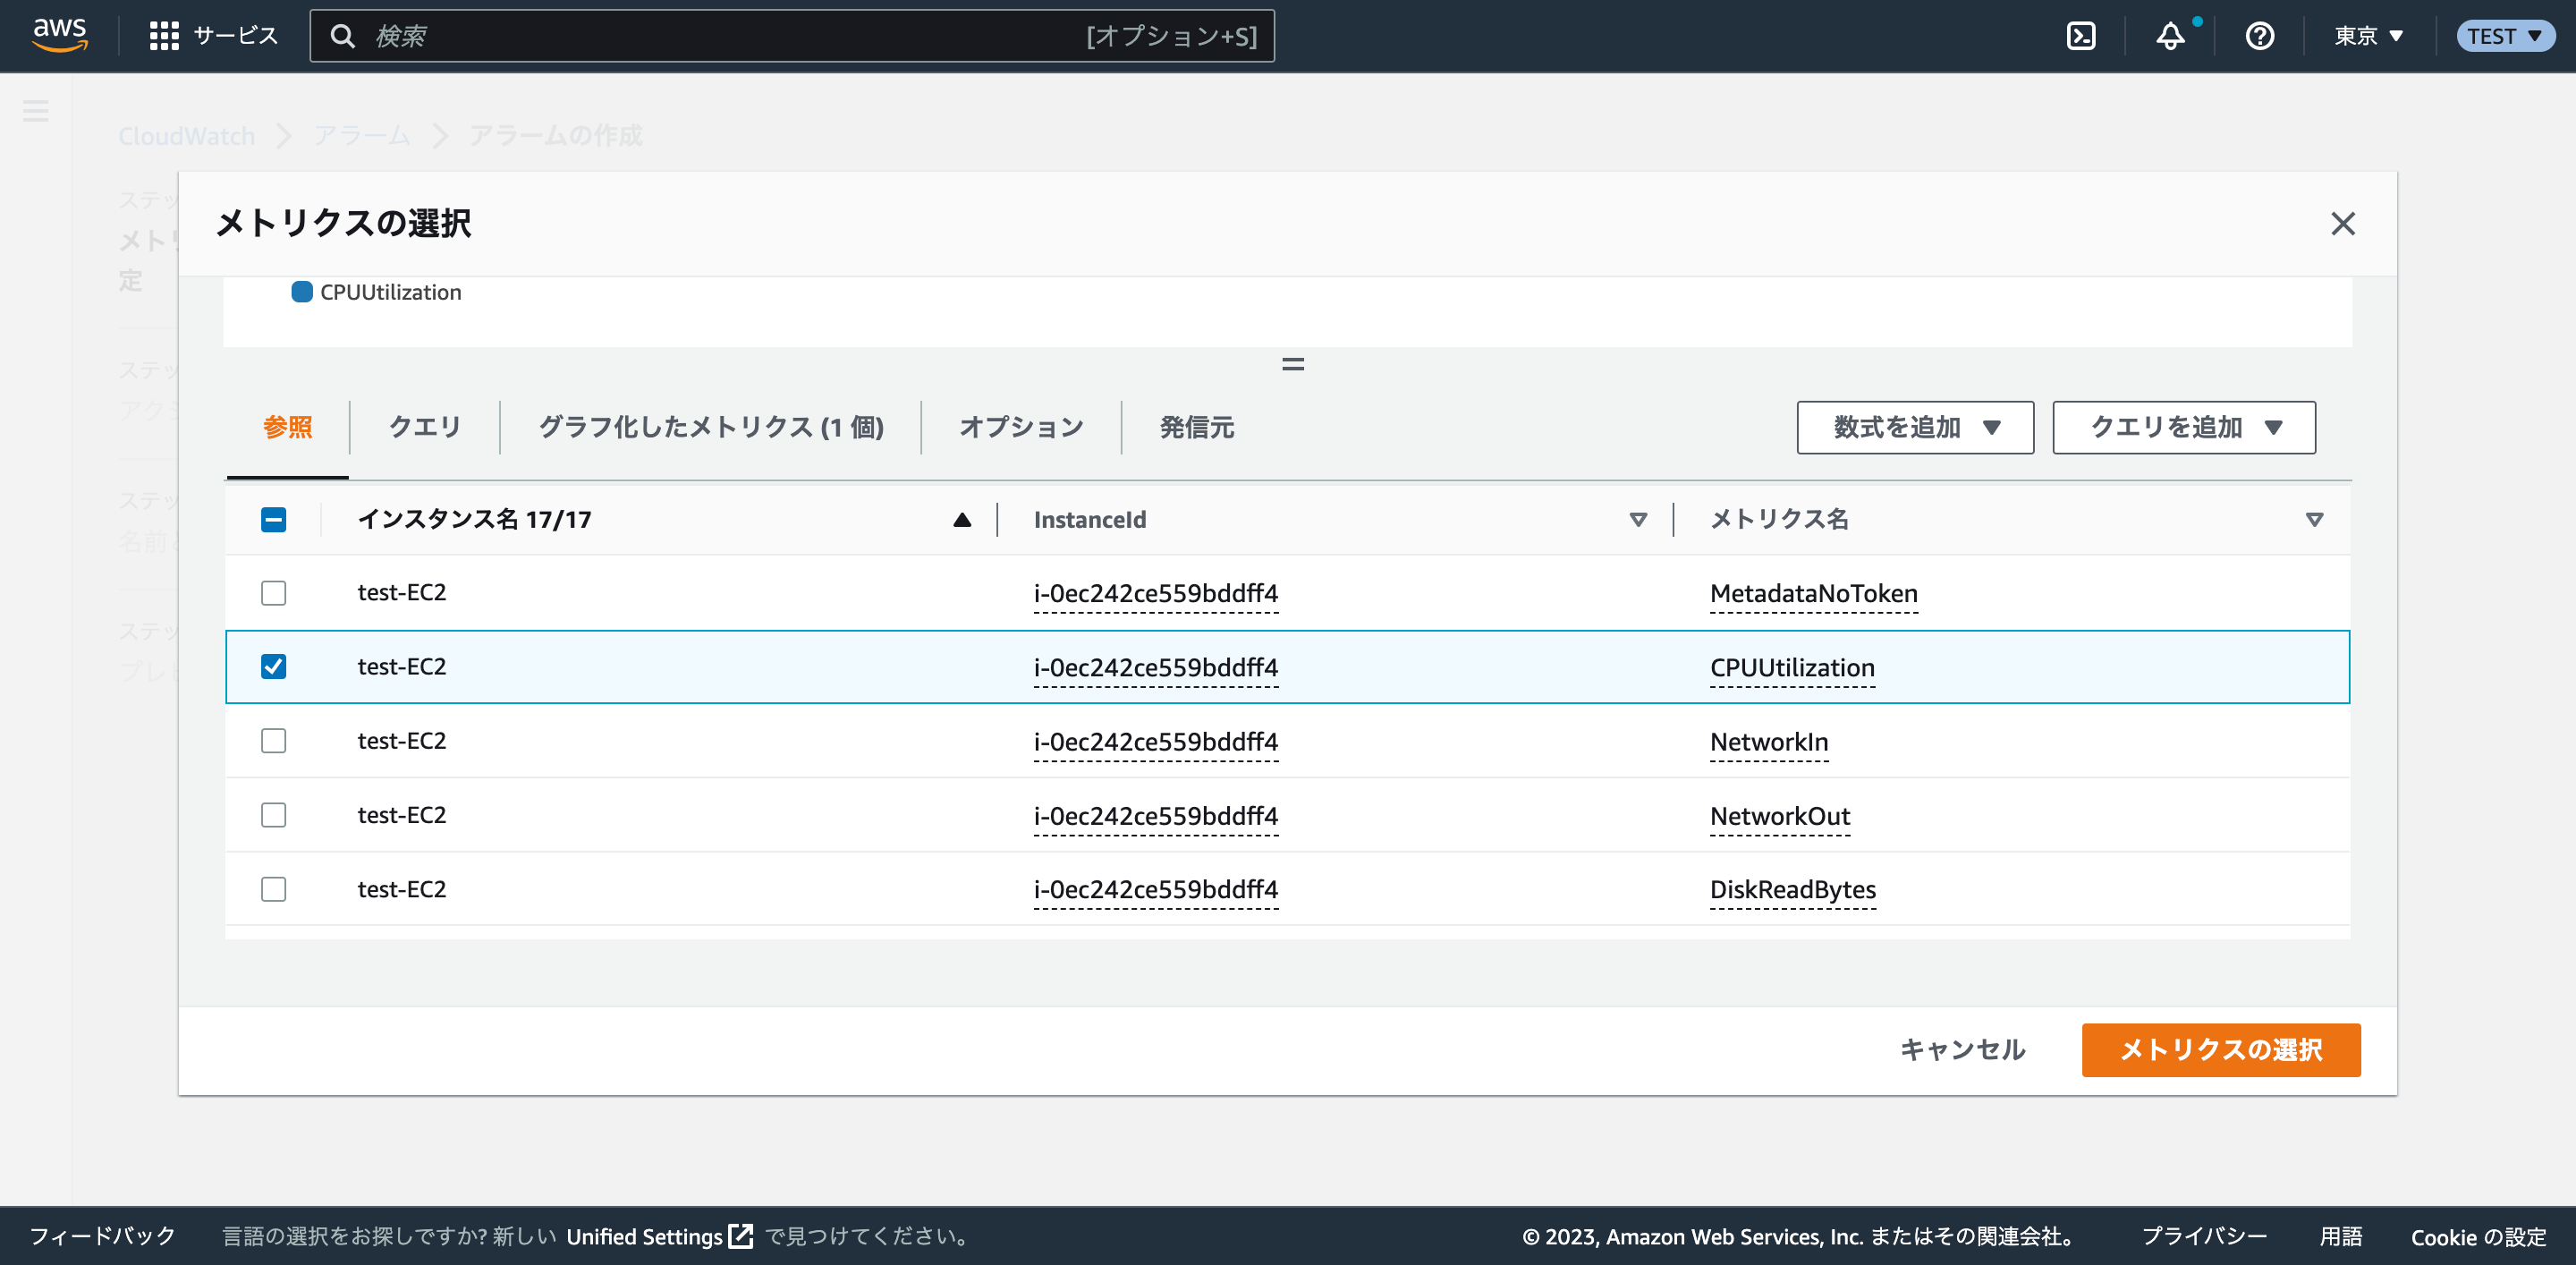Check the NetworkIn metric row
Viewport: 2576px width, 1265px height.
point(273,741)
